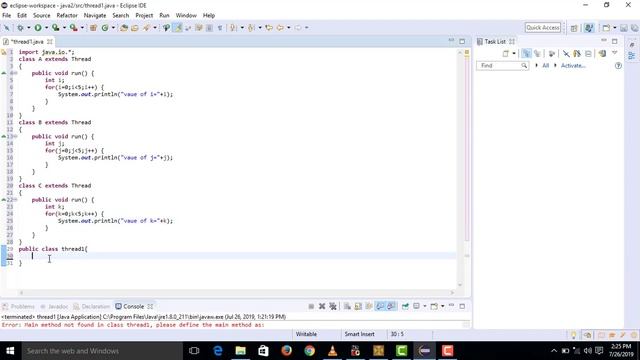
Task: Open the Window menu
Action: point(186,15)
